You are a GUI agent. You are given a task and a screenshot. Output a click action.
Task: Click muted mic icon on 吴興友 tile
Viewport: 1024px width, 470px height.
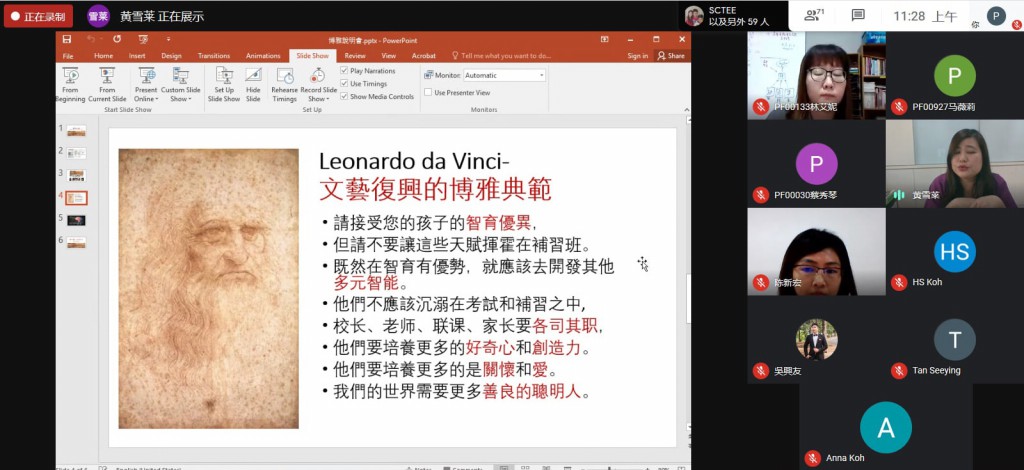pyautogui.click(x=760, y=371)
